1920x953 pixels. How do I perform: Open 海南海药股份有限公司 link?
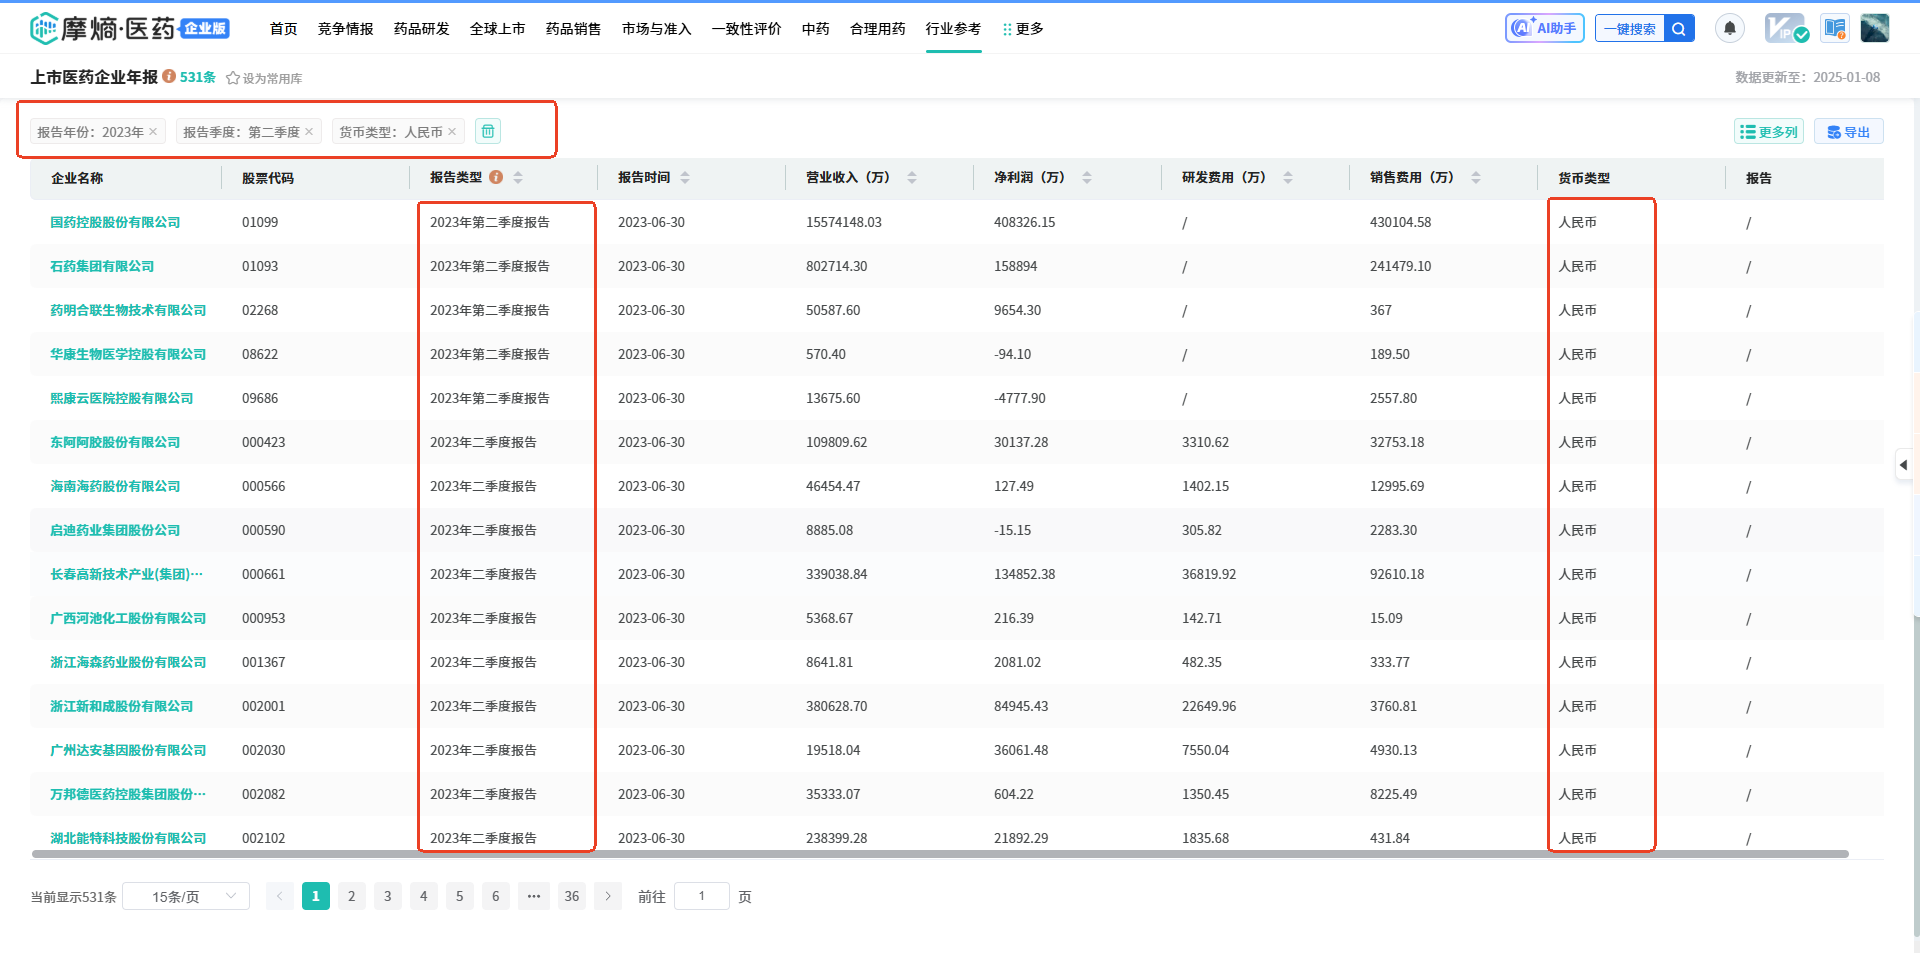(115, 486)
